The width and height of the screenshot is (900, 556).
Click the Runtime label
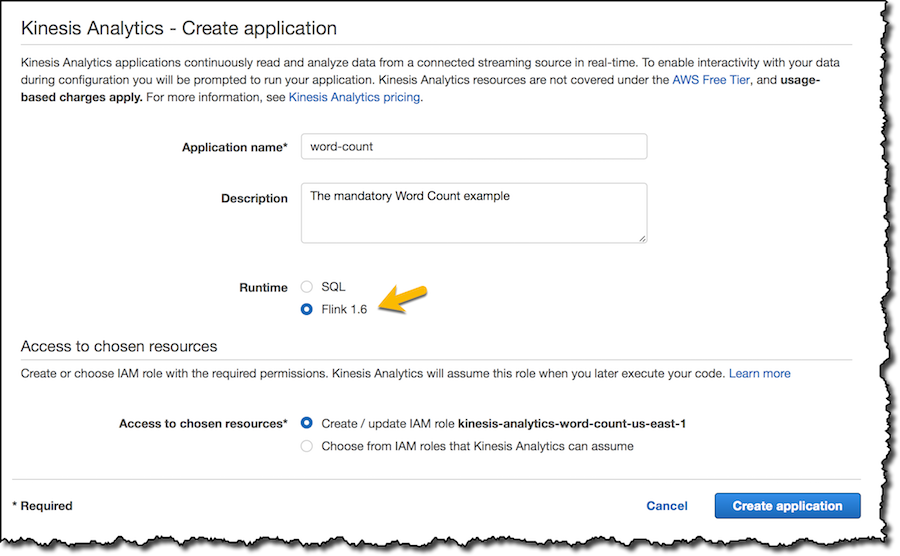pos(263,287)
